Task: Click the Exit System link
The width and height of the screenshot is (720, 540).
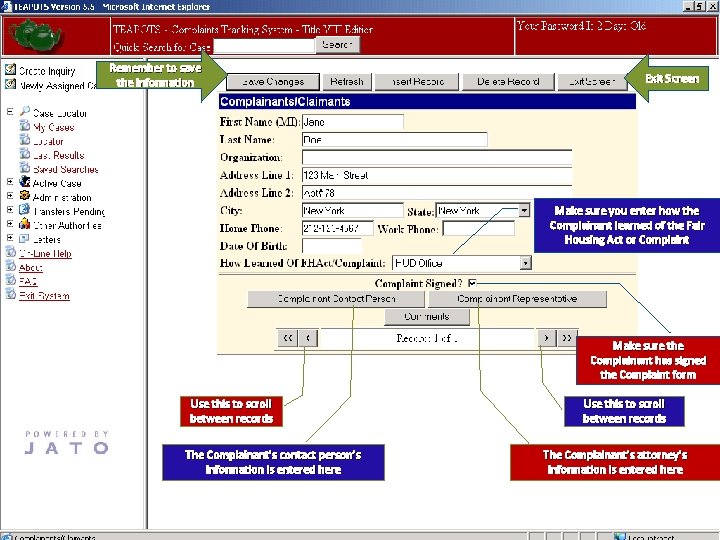Action: tap(44, 295)
